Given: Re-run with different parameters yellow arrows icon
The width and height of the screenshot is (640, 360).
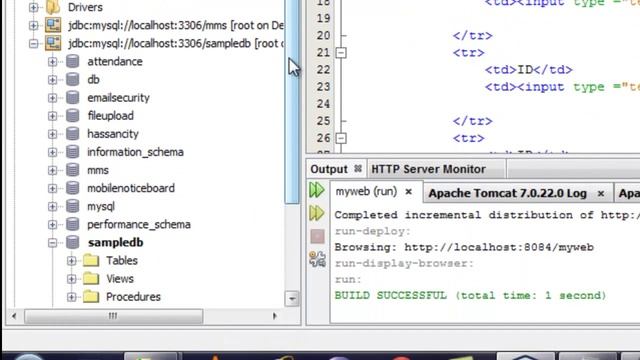Looking at the screenshot, I should [x=317, y=213].
